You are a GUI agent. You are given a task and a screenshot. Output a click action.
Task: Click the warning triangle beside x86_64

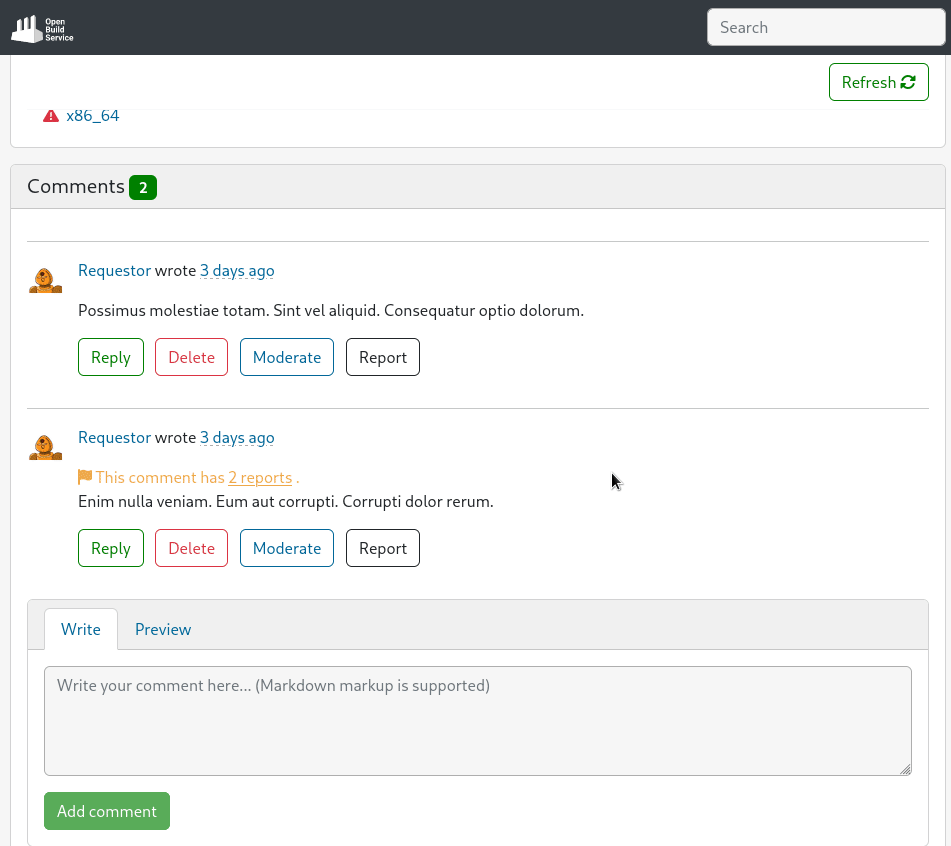click(x=51, y=115)
